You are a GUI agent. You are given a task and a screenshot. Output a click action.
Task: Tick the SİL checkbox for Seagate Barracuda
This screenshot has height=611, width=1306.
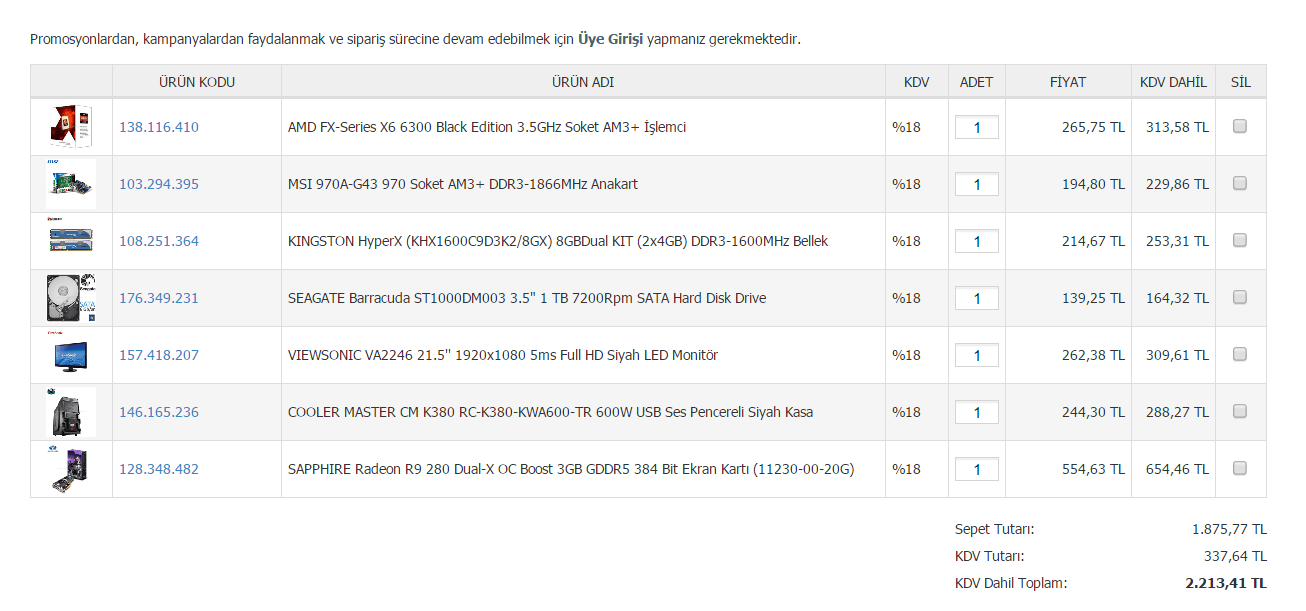tap(1240, 297)
